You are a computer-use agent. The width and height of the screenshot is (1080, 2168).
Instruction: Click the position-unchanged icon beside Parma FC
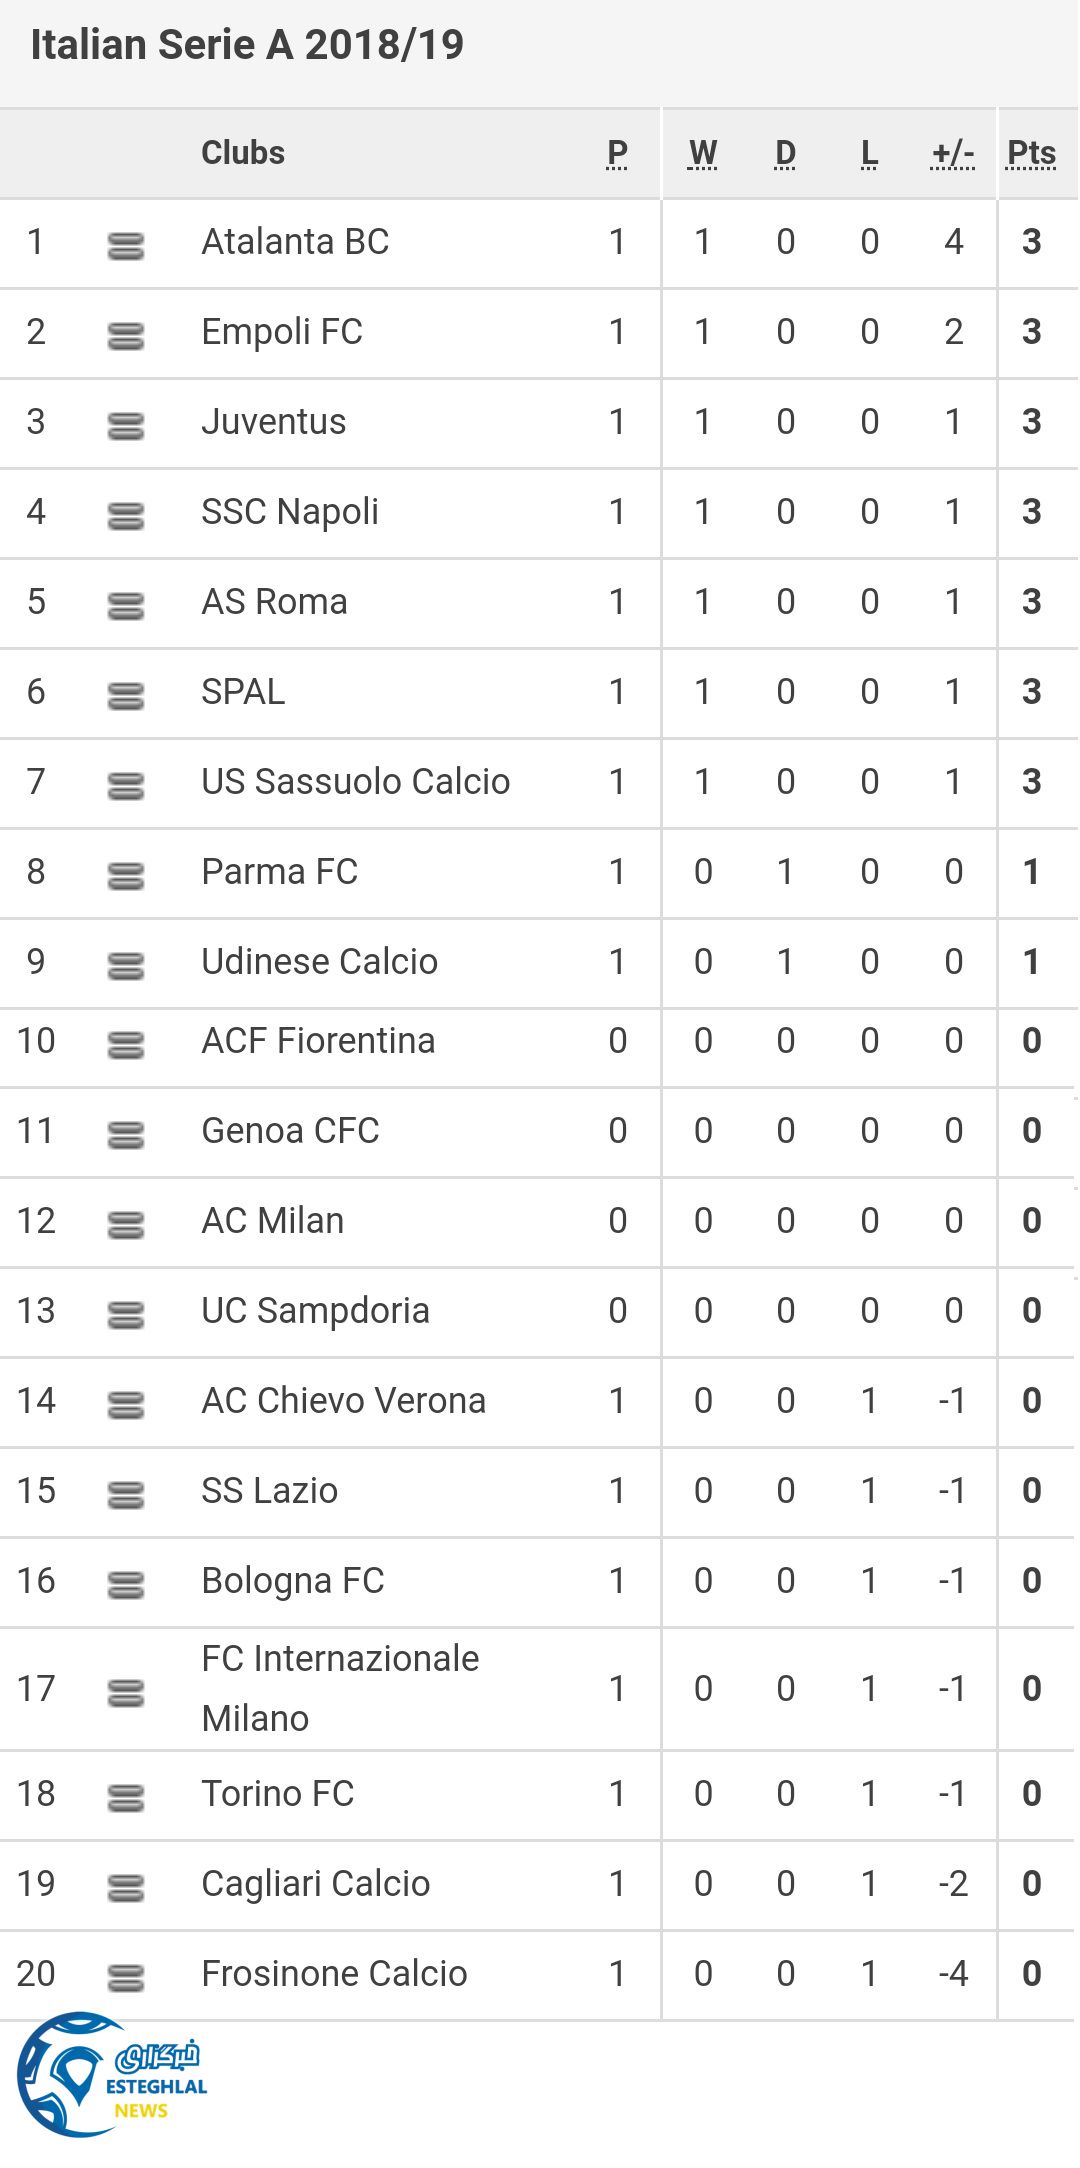point(126,875)
